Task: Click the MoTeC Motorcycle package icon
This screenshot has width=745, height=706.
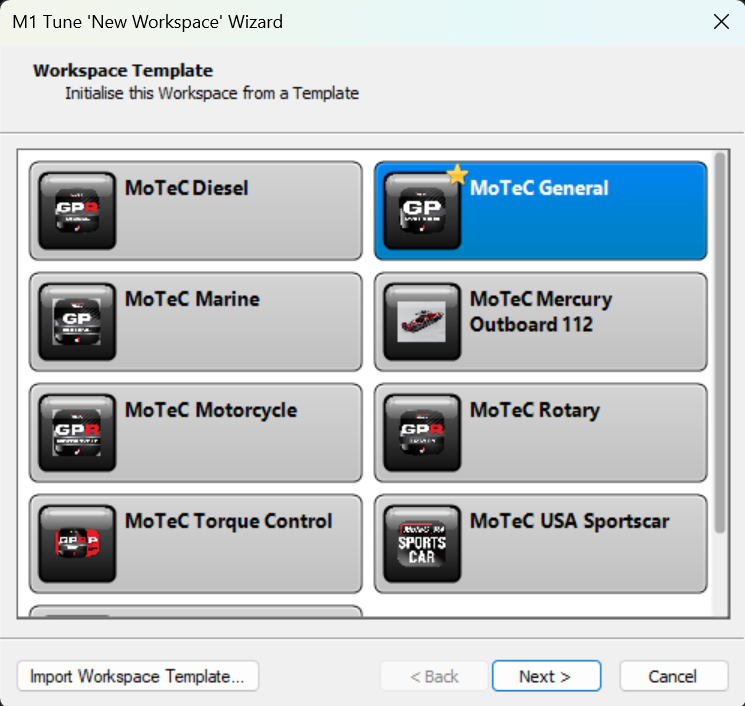Action: pos(77,433)
